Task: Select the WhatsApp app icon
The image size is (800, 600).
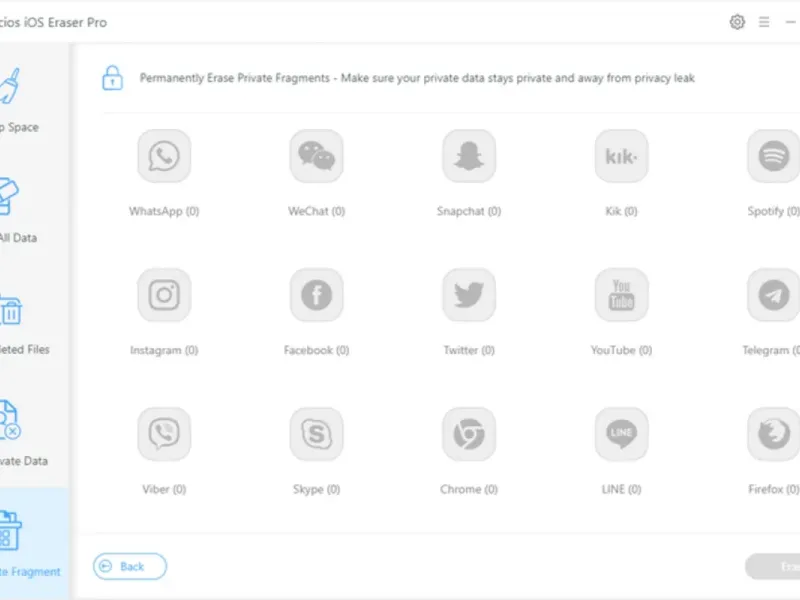Action: click(x=164, y=156)
